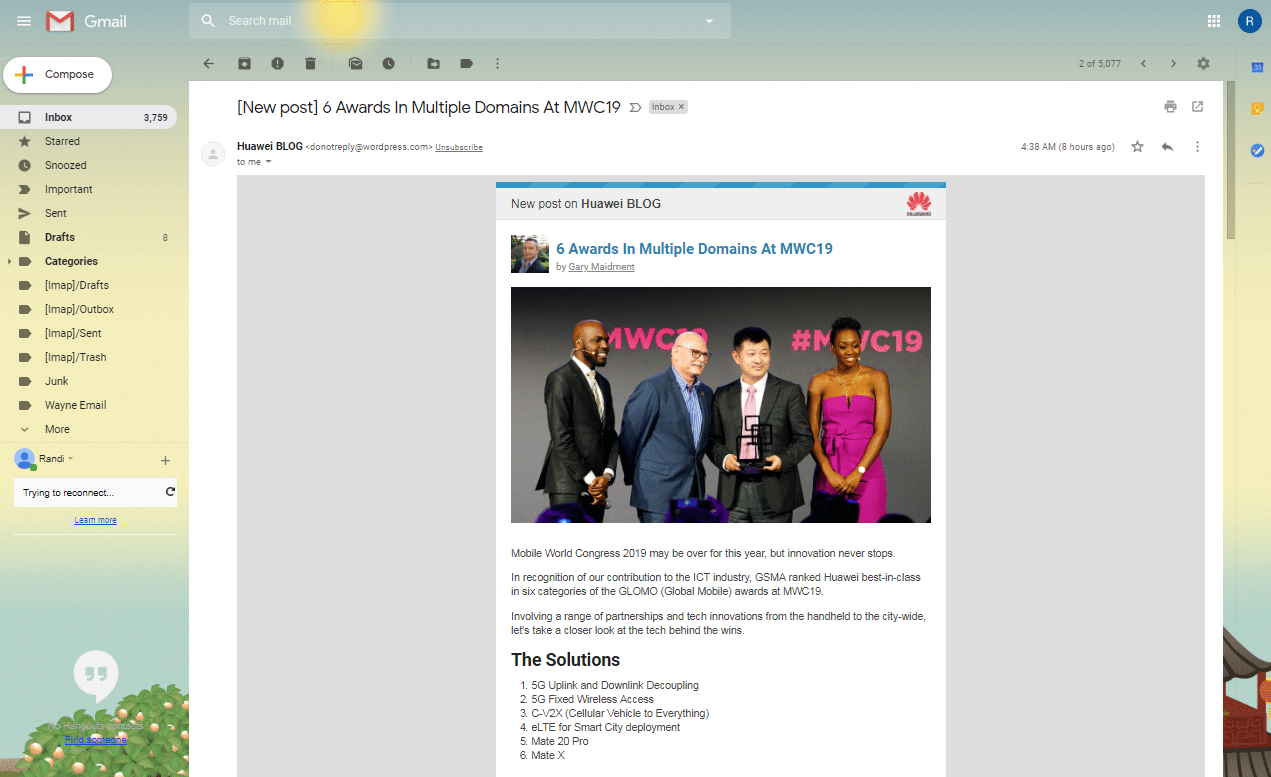Image resolution: width=1271 pixels, height=777 pixels.
Task: Expand the 'to me' recipient details
Action: [x=268, y=162]
